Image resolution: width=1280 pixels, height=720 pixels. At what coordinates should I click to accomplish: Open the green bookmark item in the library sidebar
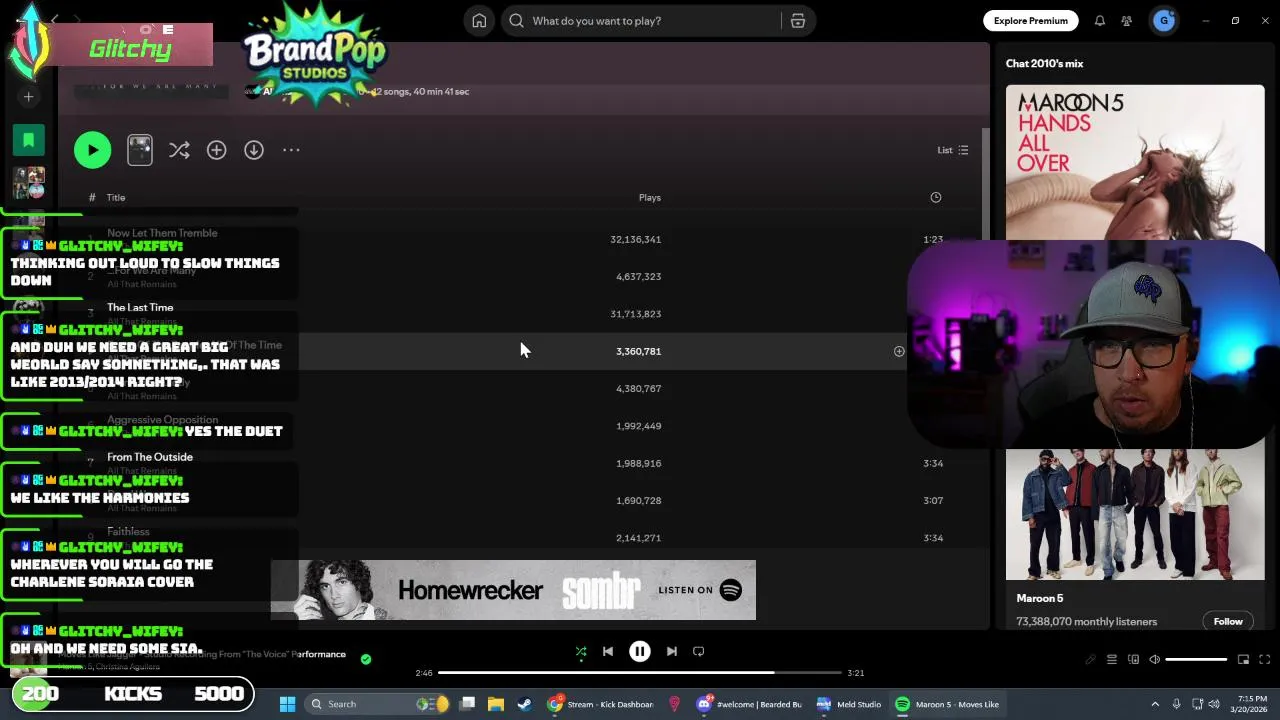click(28, 140)
